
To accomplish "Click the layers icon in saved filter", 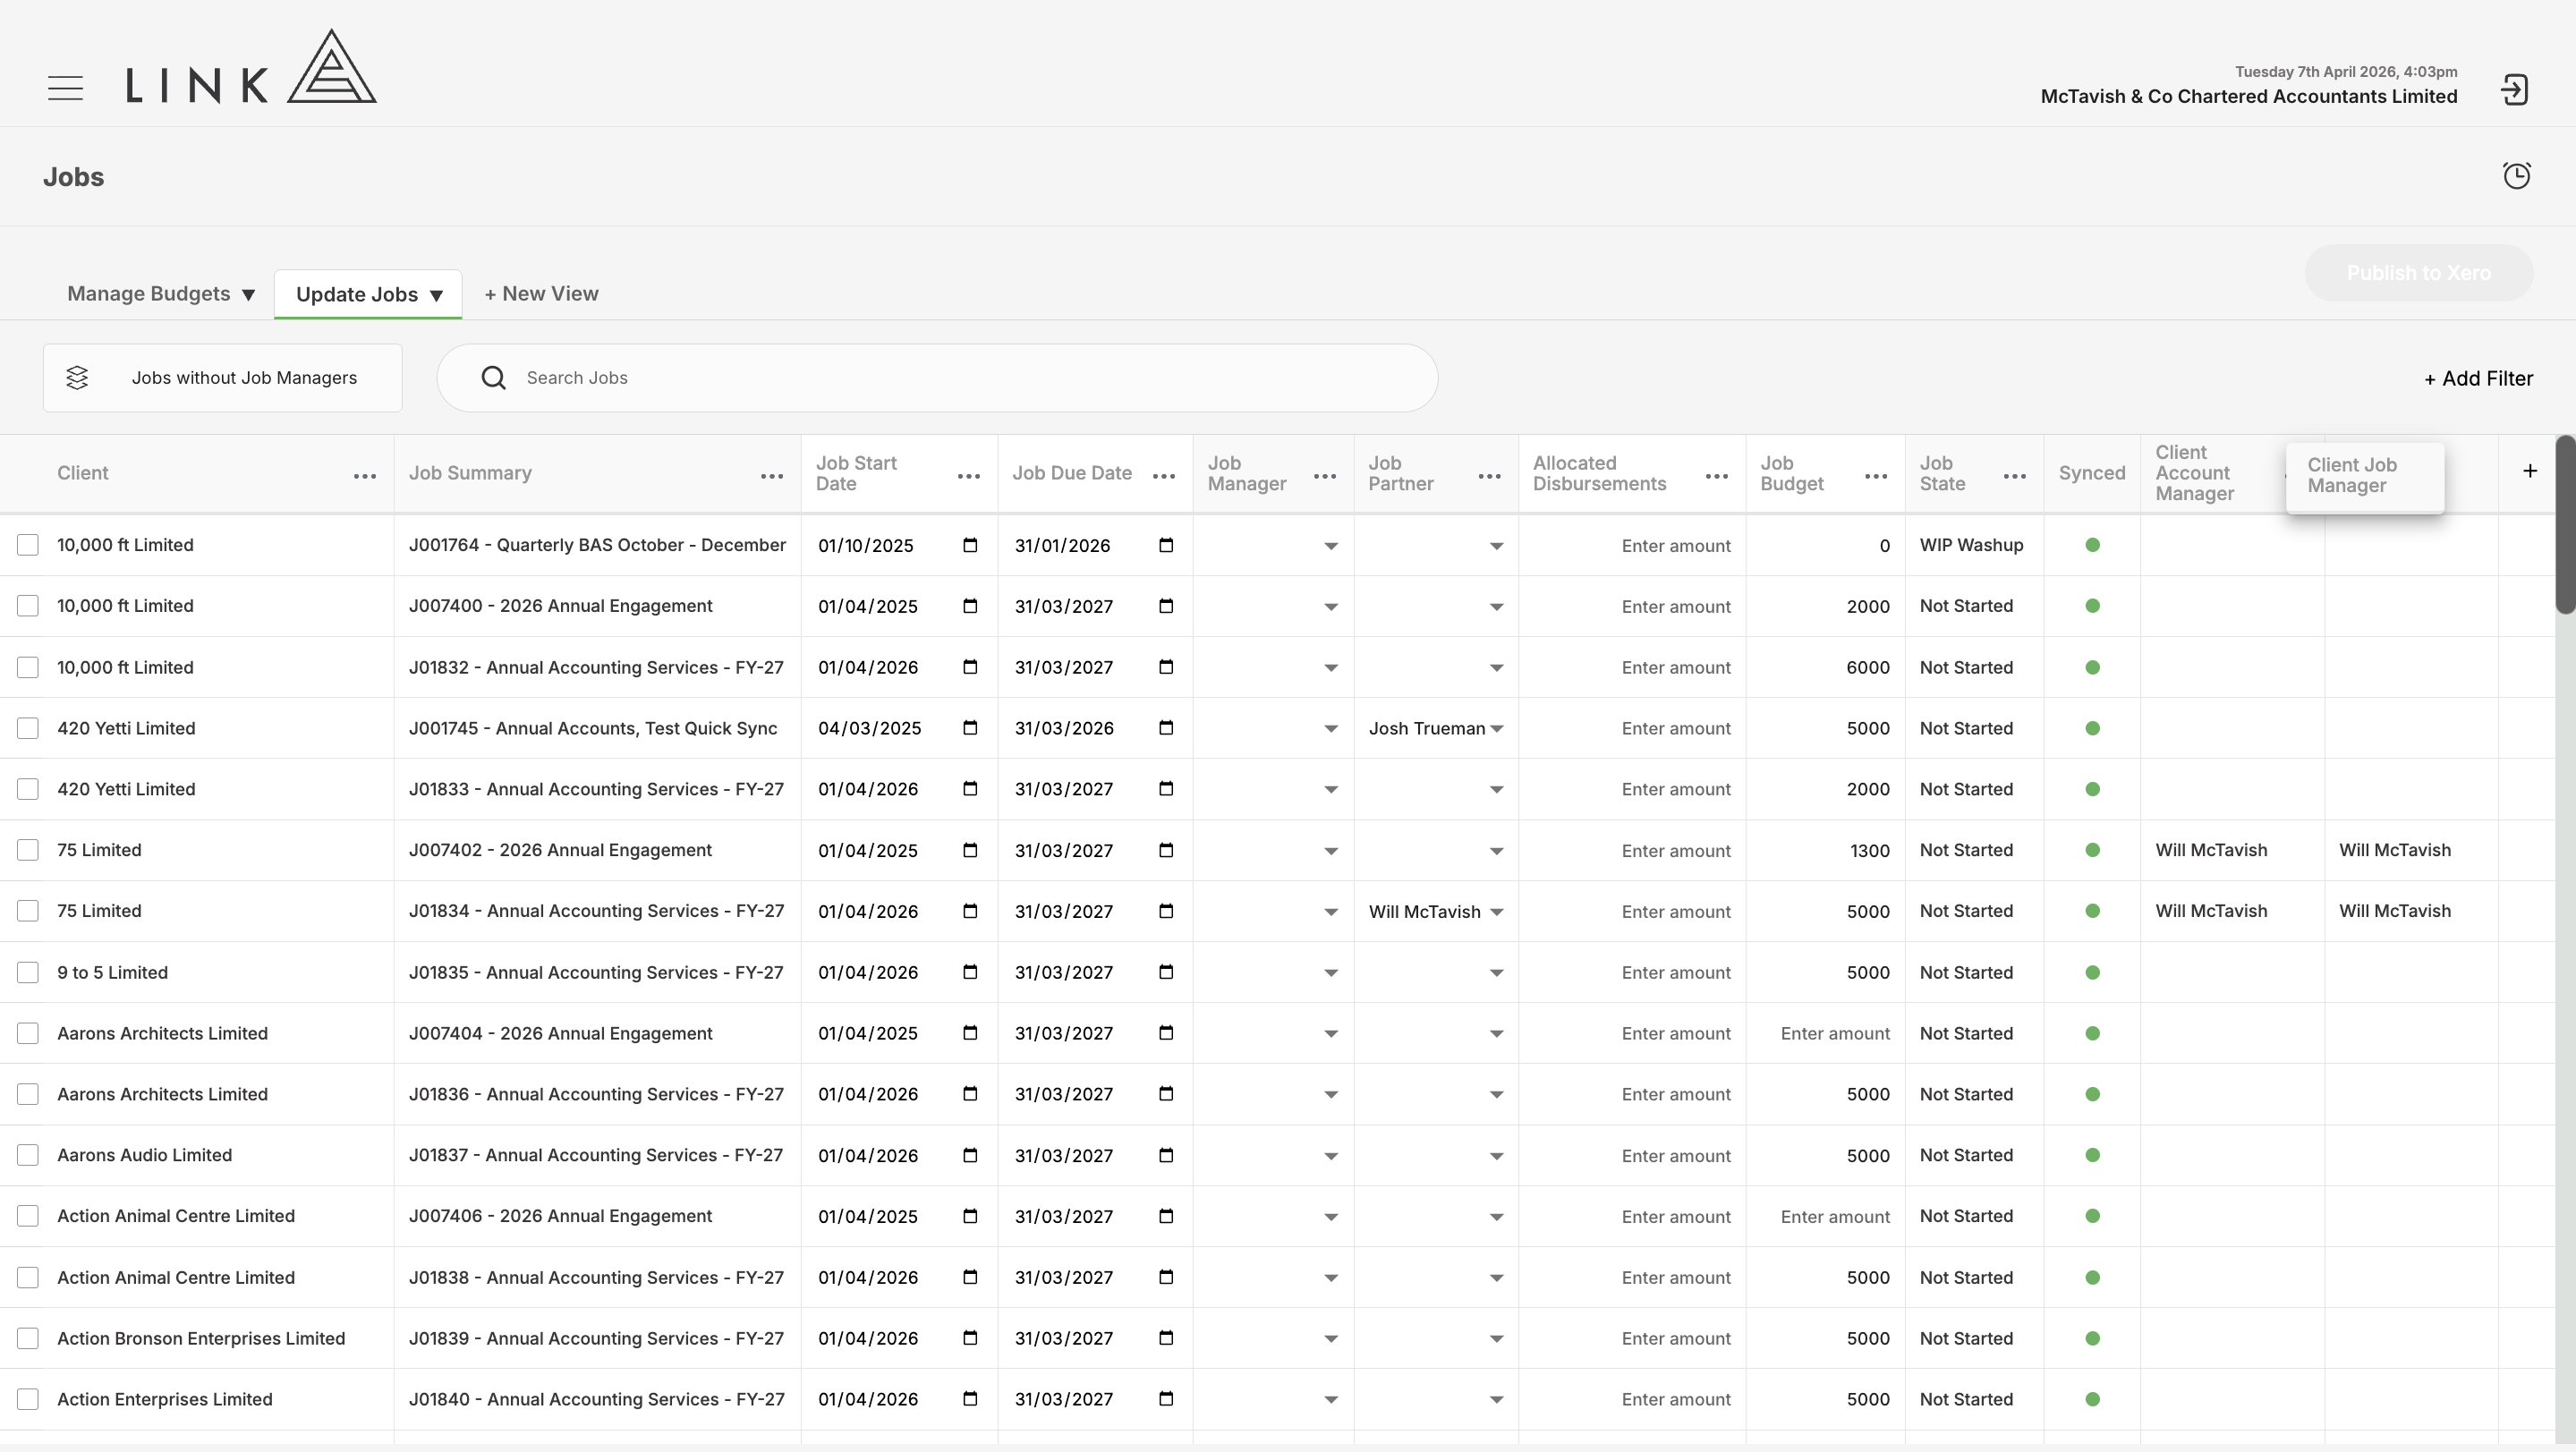I will point(77,378).
